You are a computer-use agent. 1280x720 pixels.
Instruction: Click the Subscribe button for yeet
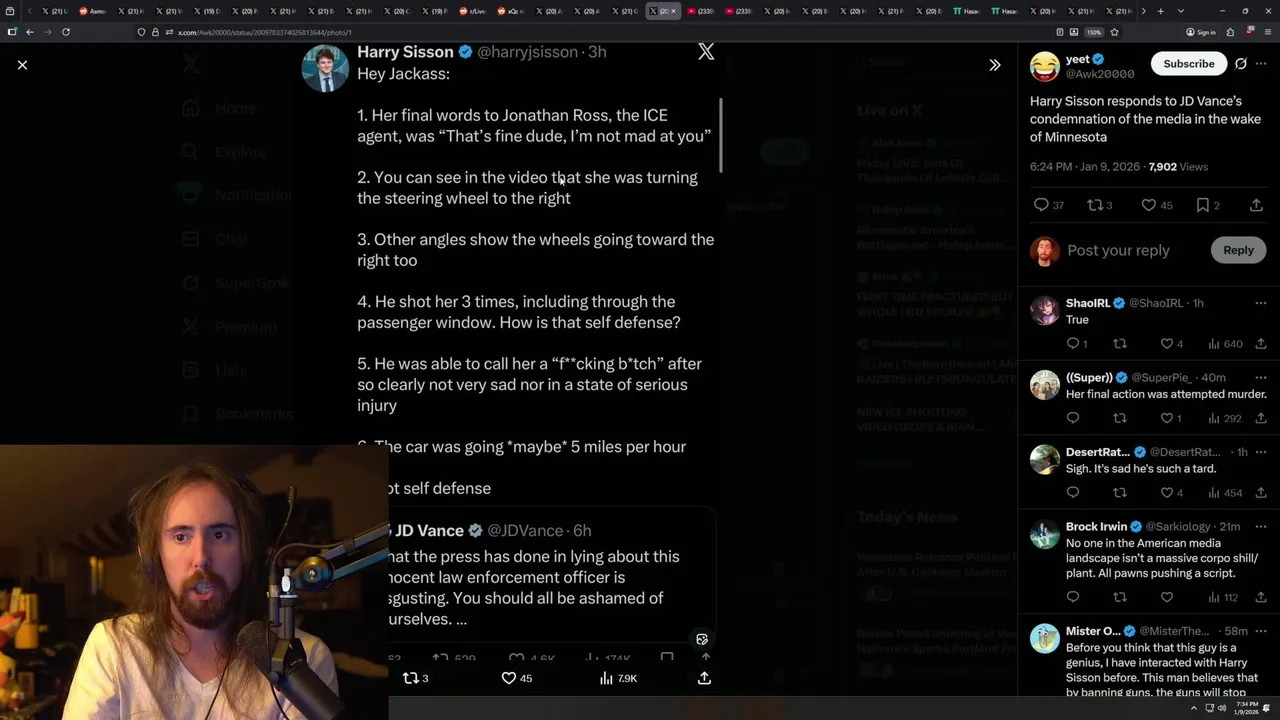tap(1189, 64)
